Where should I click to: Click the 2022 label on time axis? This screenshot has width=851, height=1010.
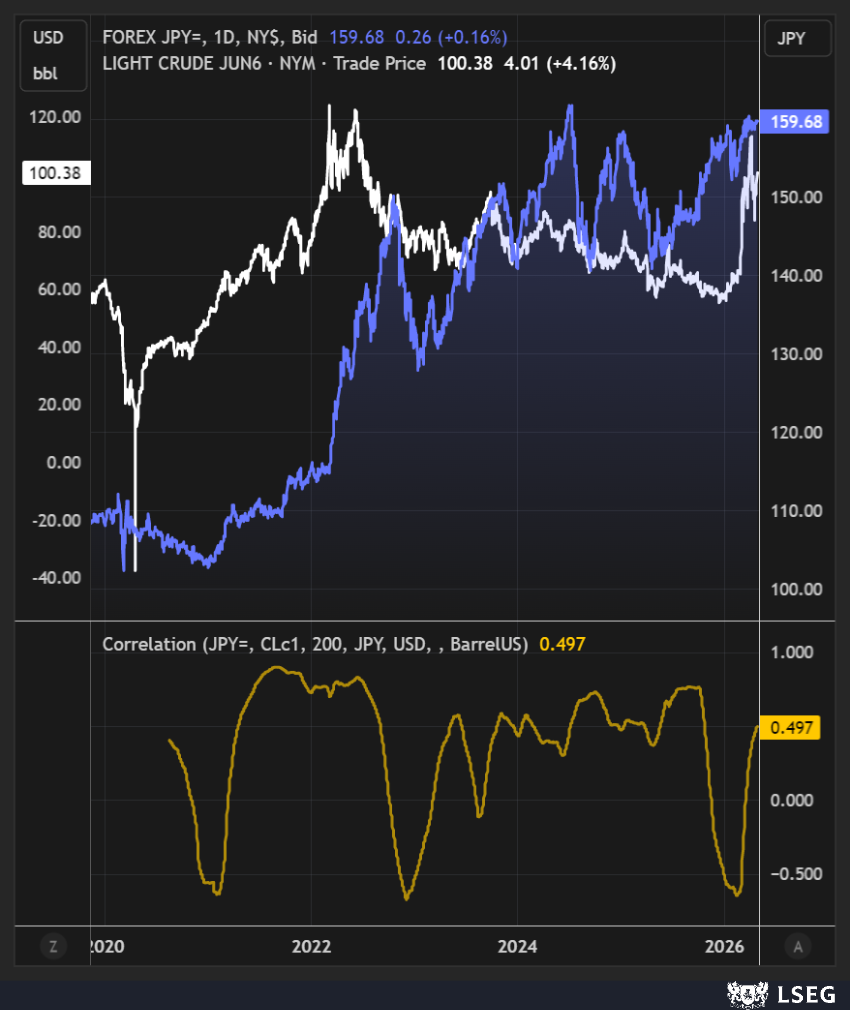pyautogui.click(x=311, y=946)
